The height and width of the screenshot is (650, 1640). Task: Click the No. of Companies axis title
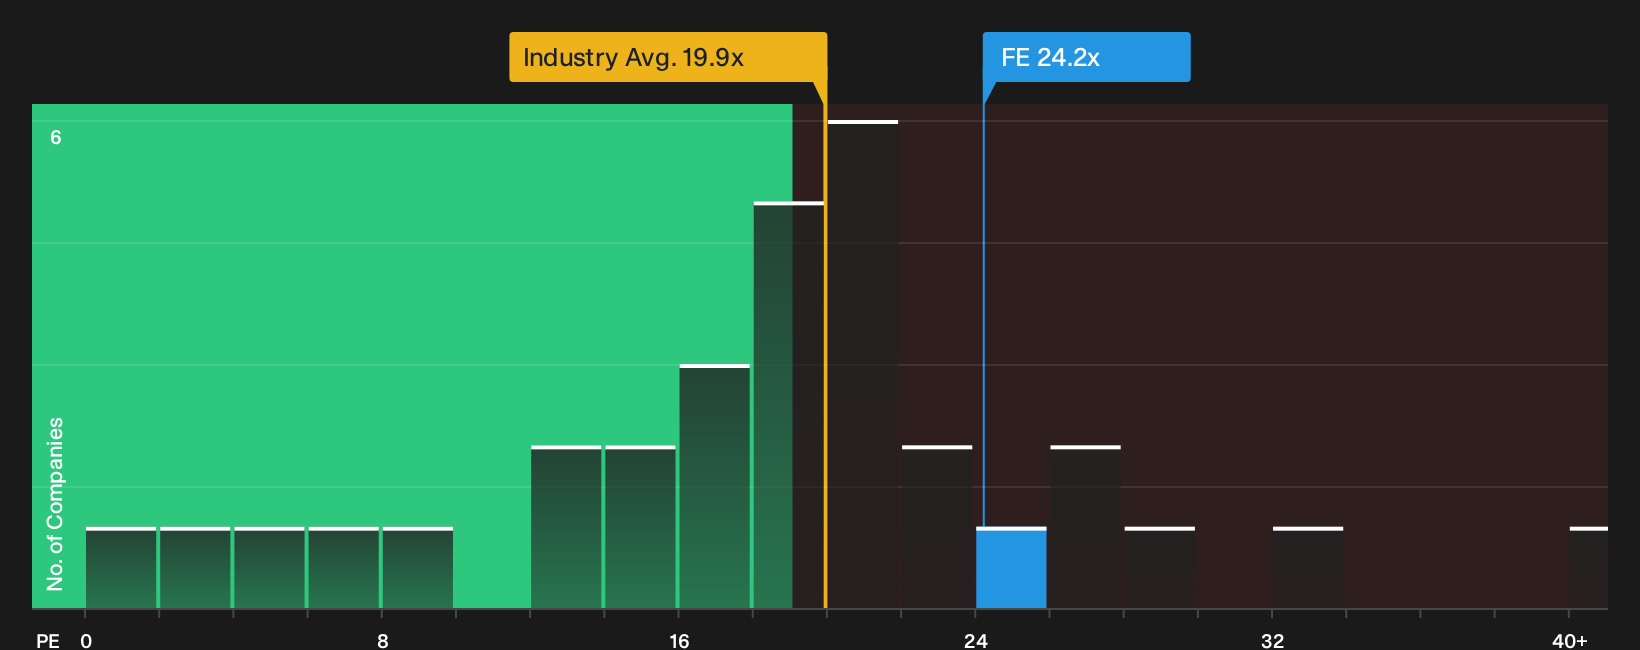pyautogui.click(x=55, y=504)
